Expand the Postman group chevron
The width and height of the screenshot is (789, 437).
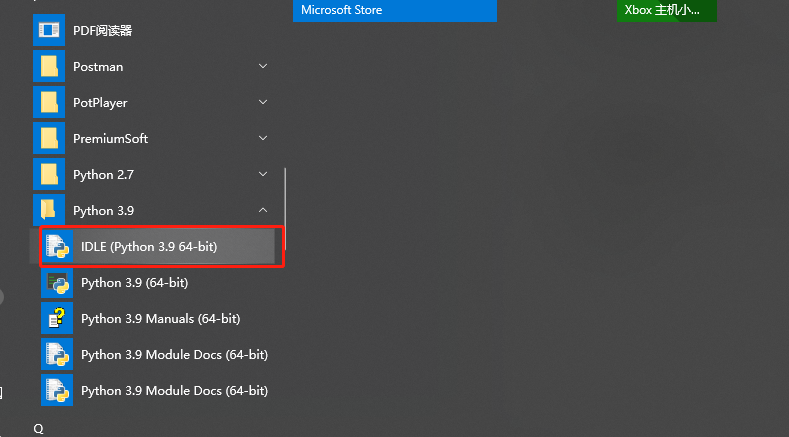263,66
